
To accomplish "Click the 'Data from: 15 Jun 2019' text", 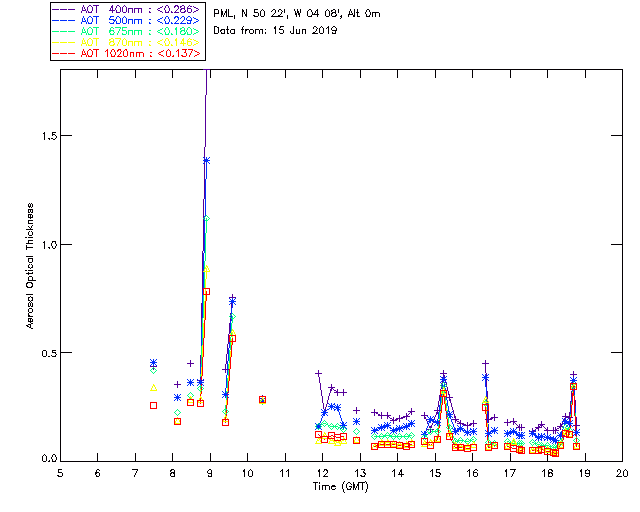I will [275, 30].
